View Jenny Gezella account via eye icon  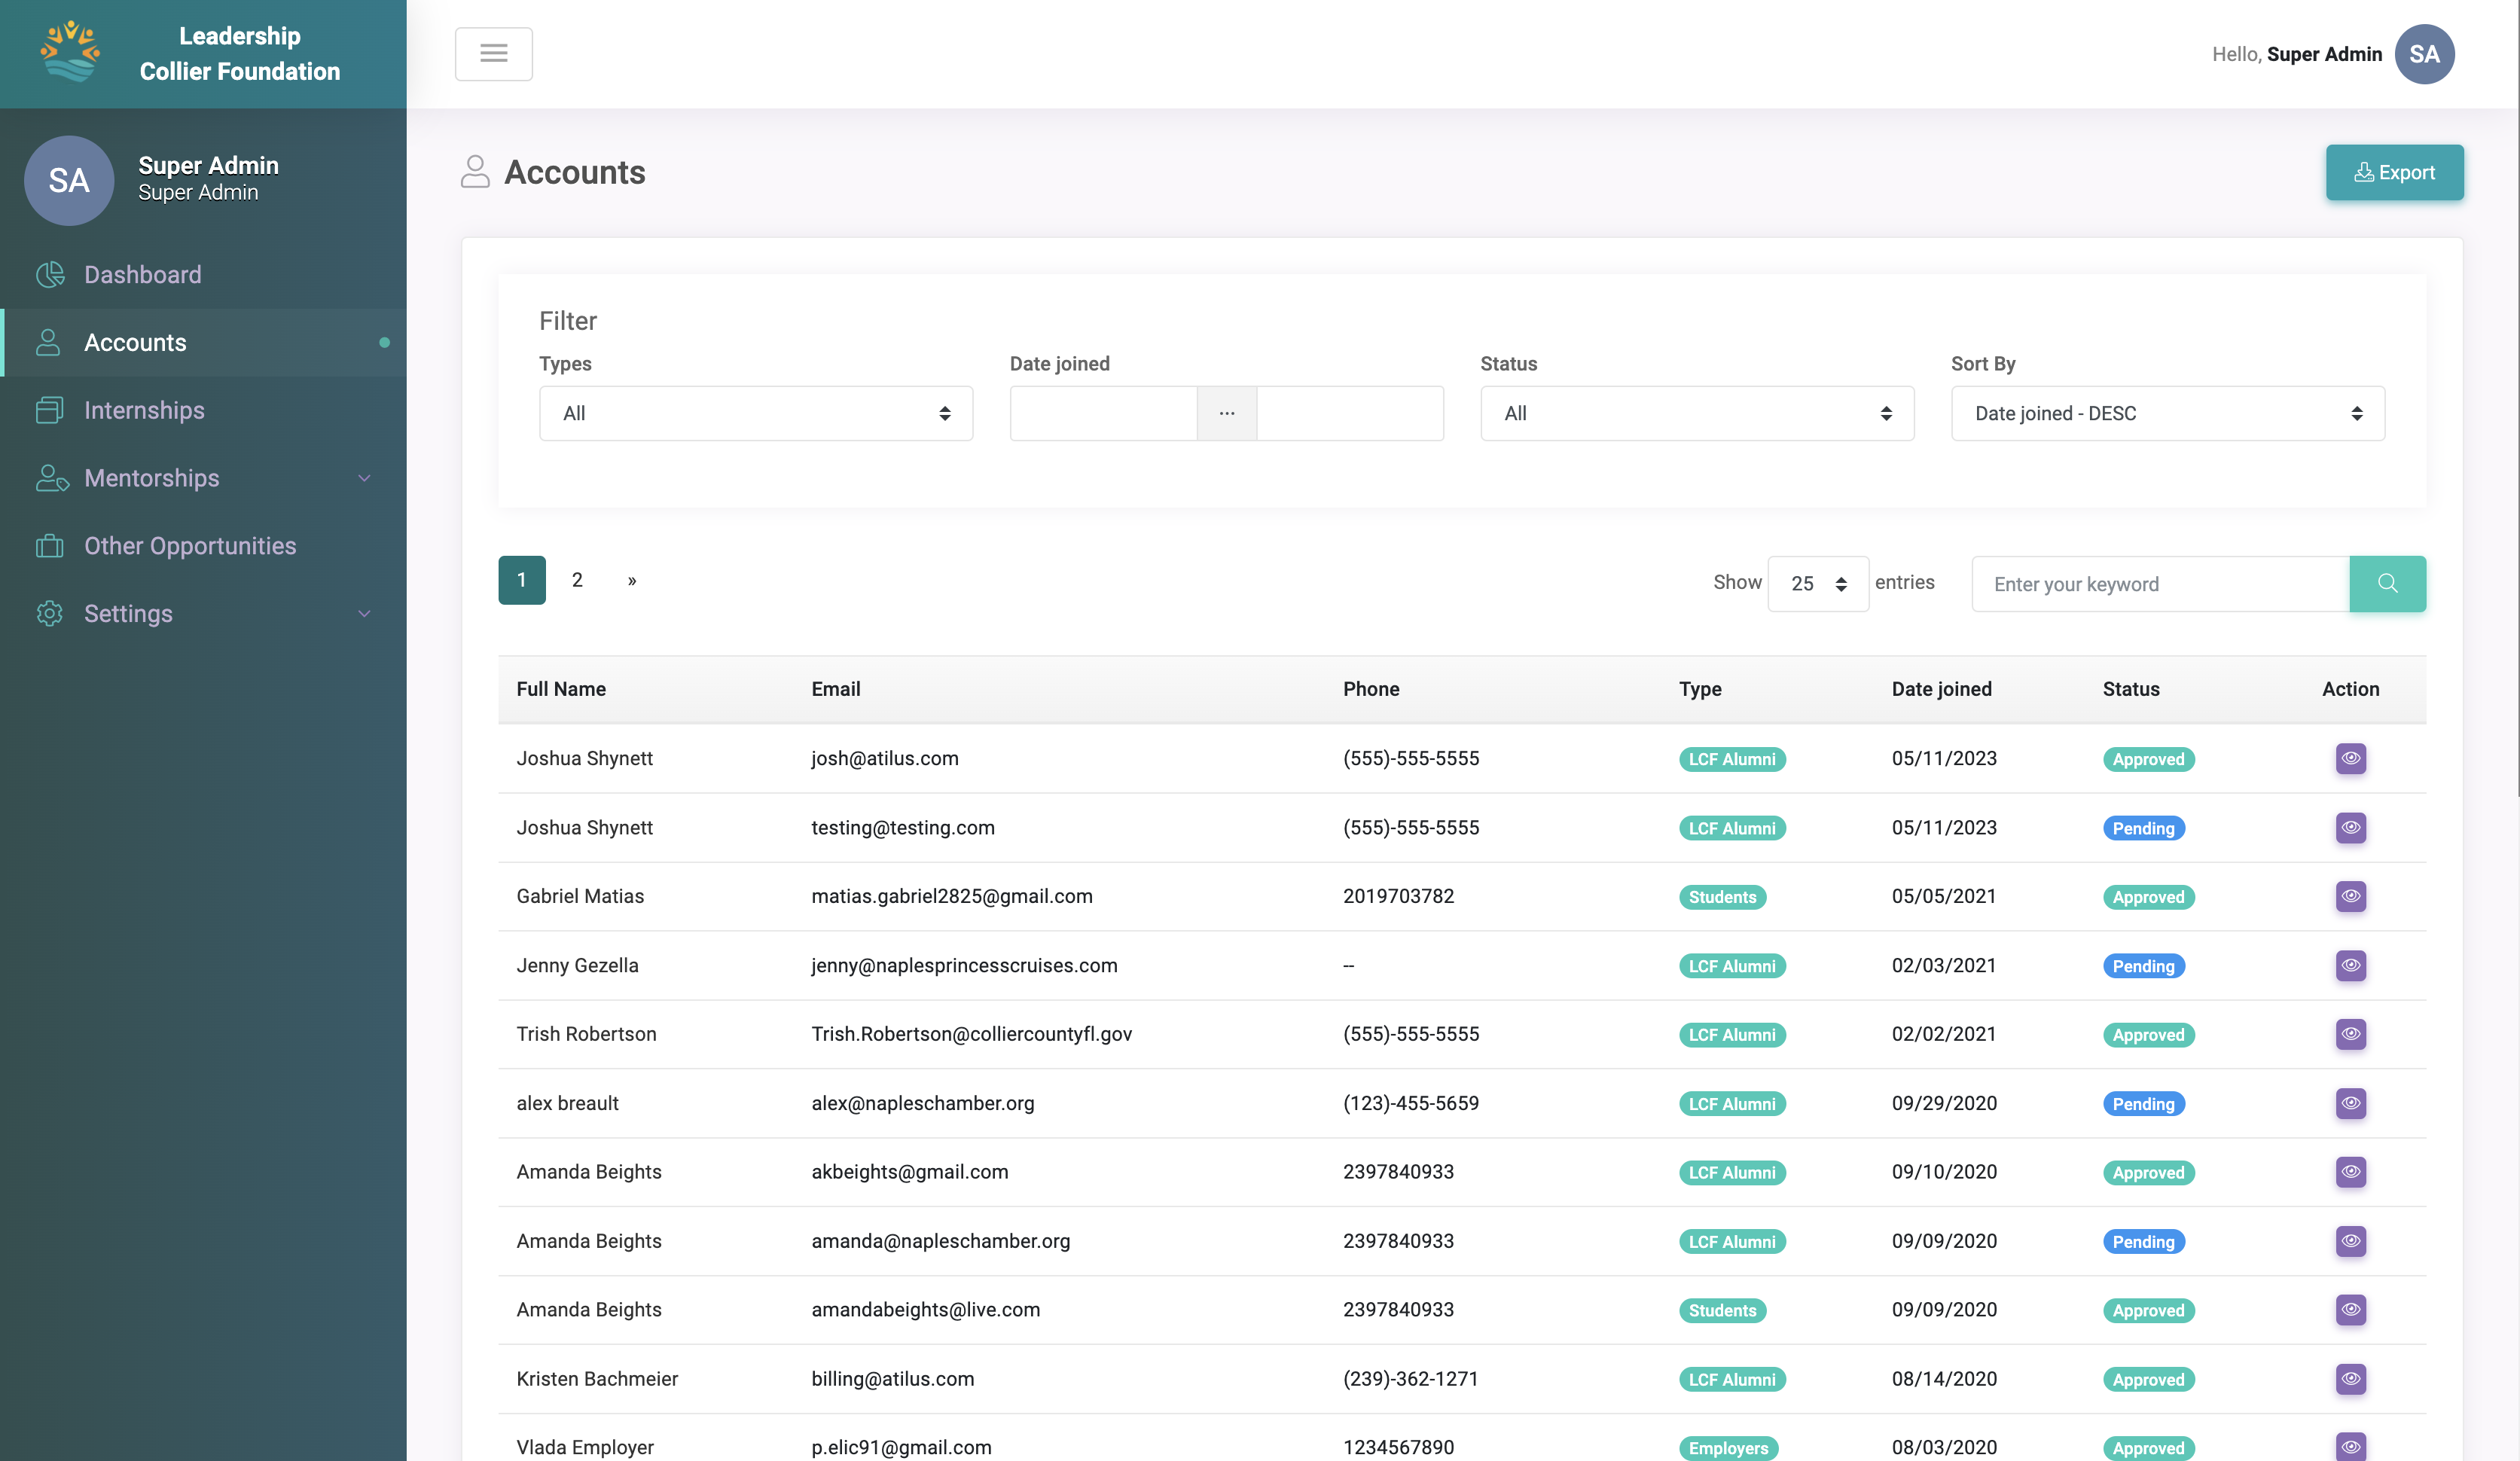(2350, 965)
